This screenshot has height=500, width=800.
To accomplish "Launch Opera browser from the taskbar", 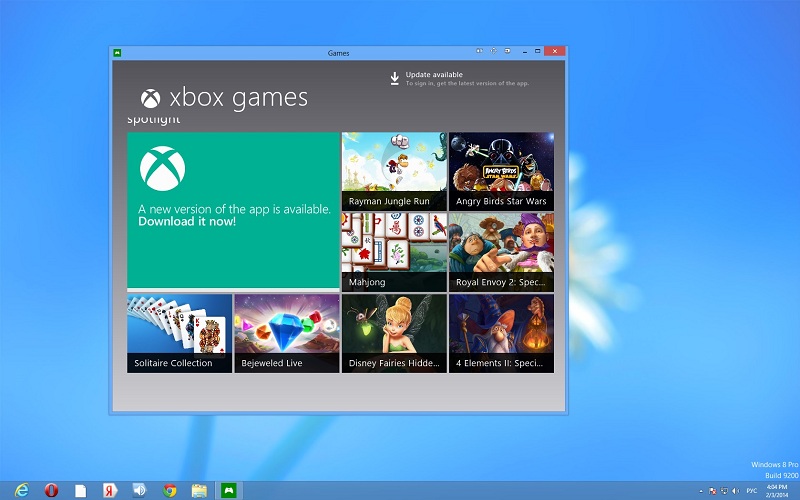I will (51, 490).
